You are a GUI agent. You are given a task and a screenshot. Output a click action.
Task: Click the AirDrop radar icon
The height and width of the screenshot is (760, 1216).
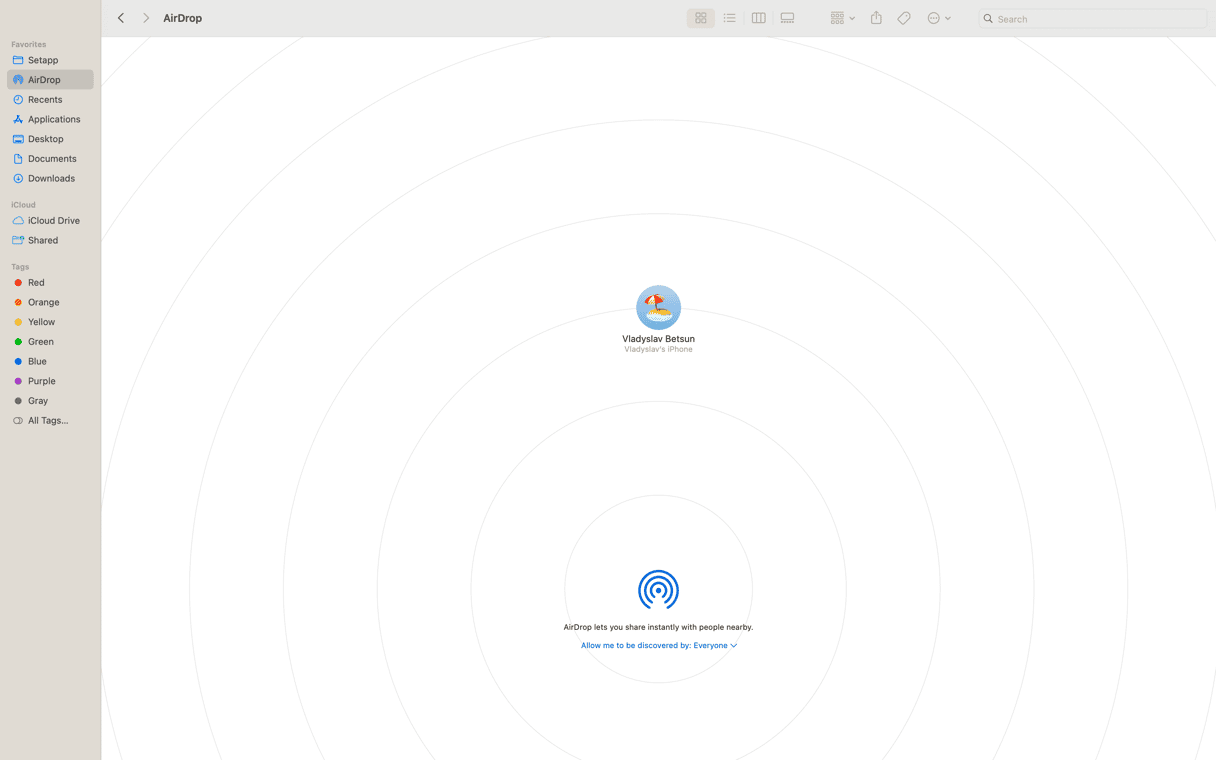point(658,590)
